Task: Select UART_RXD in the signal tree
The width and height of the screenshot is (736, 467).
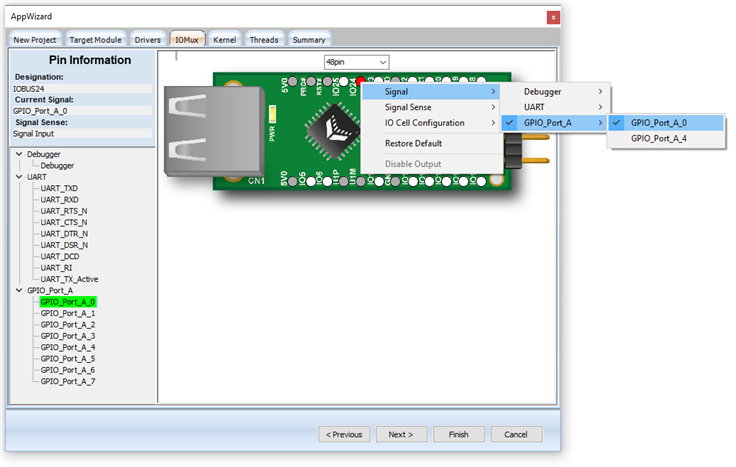Action: click(x=59, y=199)
